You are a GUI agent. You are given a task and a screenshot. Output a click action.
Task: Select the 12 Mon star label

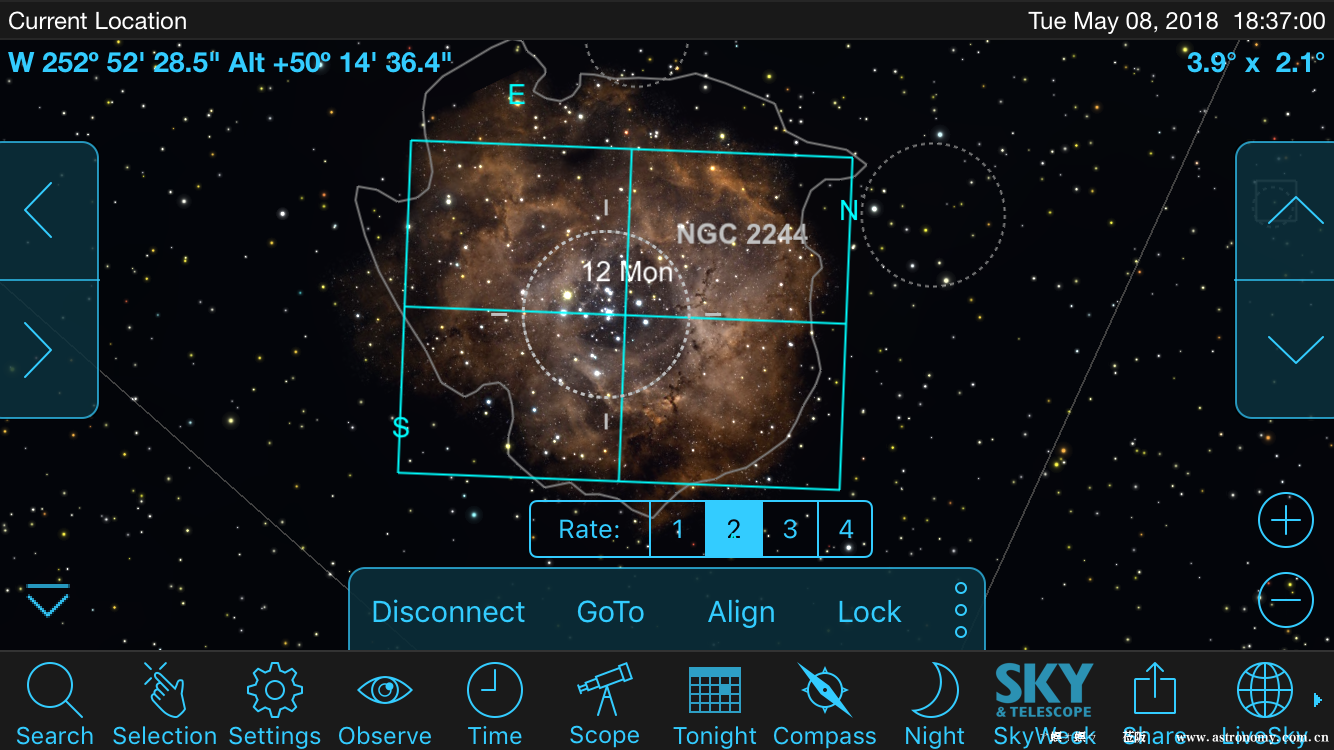628,272
